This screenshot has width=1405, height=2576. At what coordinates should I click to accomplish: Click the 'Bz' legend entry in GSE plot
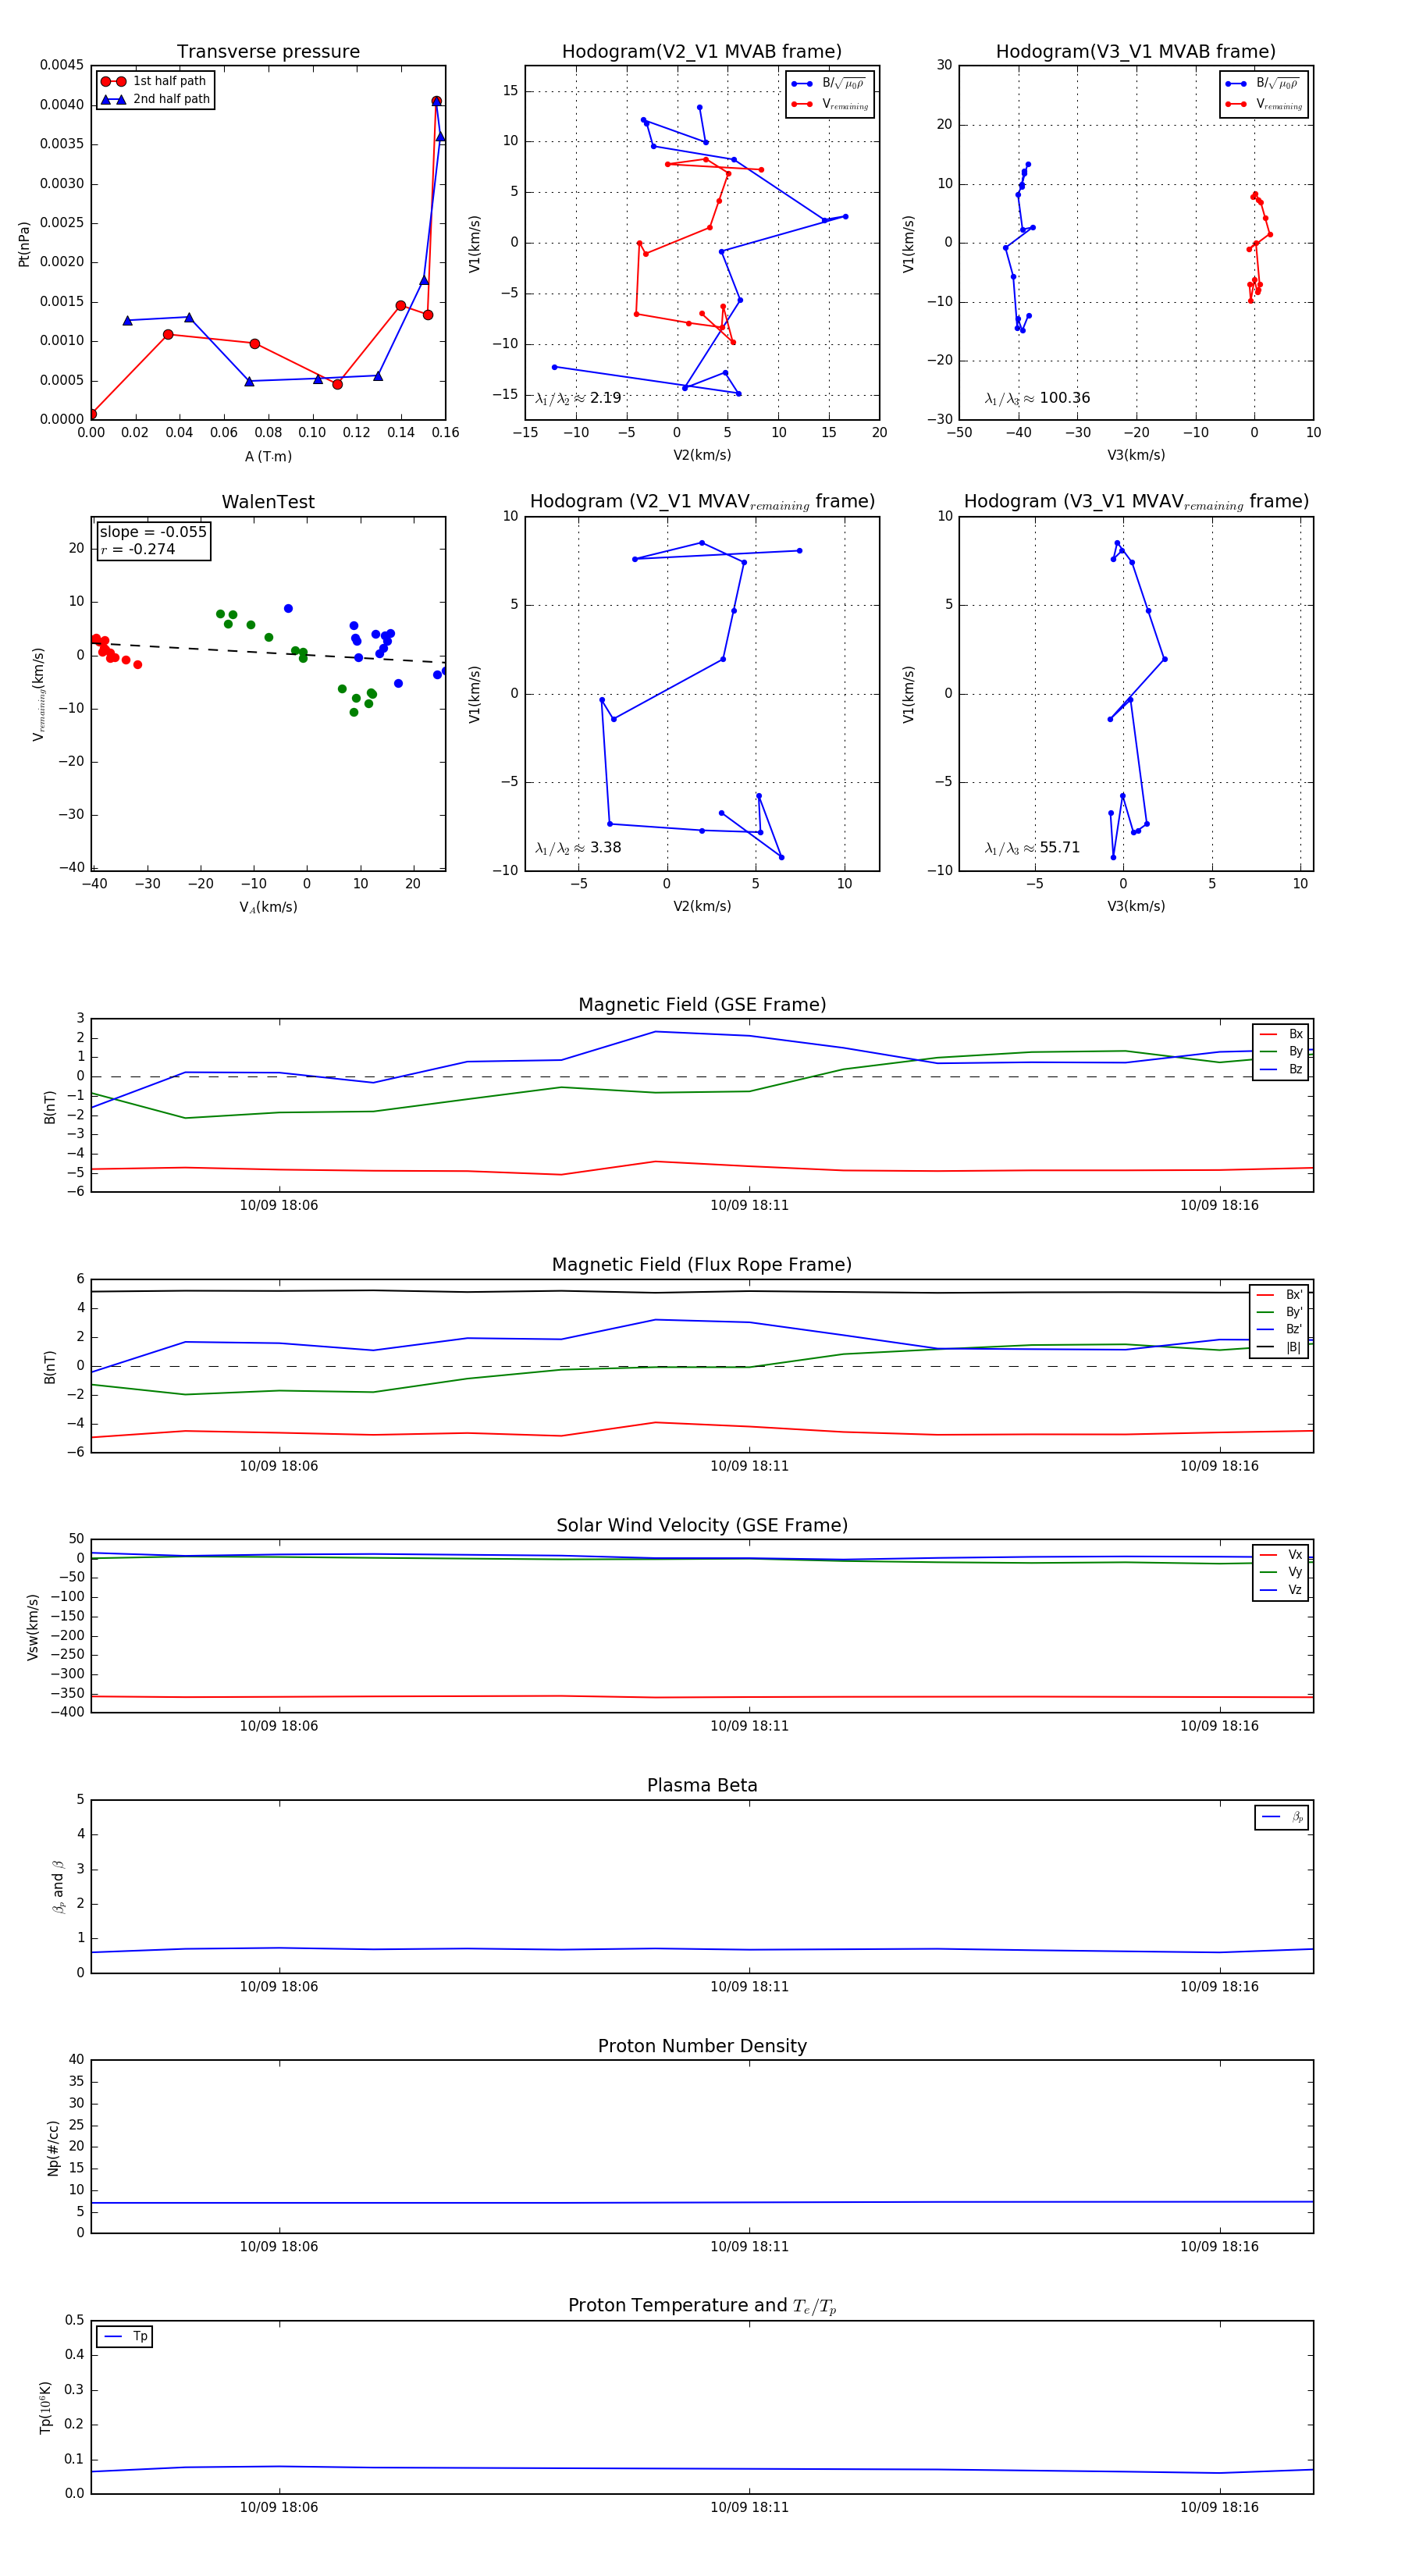click(x=1281, y=1069)
